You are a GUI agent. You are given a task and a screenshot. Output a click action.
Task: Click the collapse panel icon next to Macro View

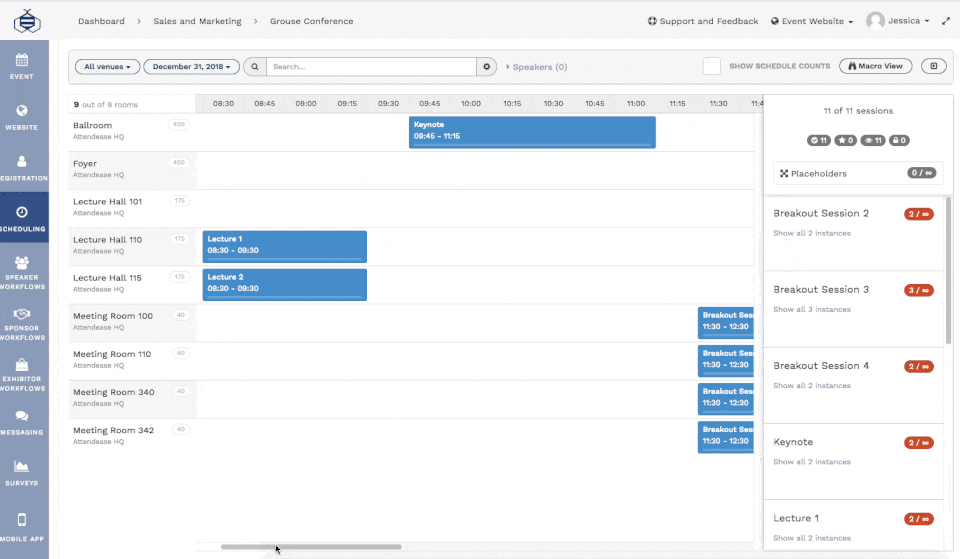934,66
